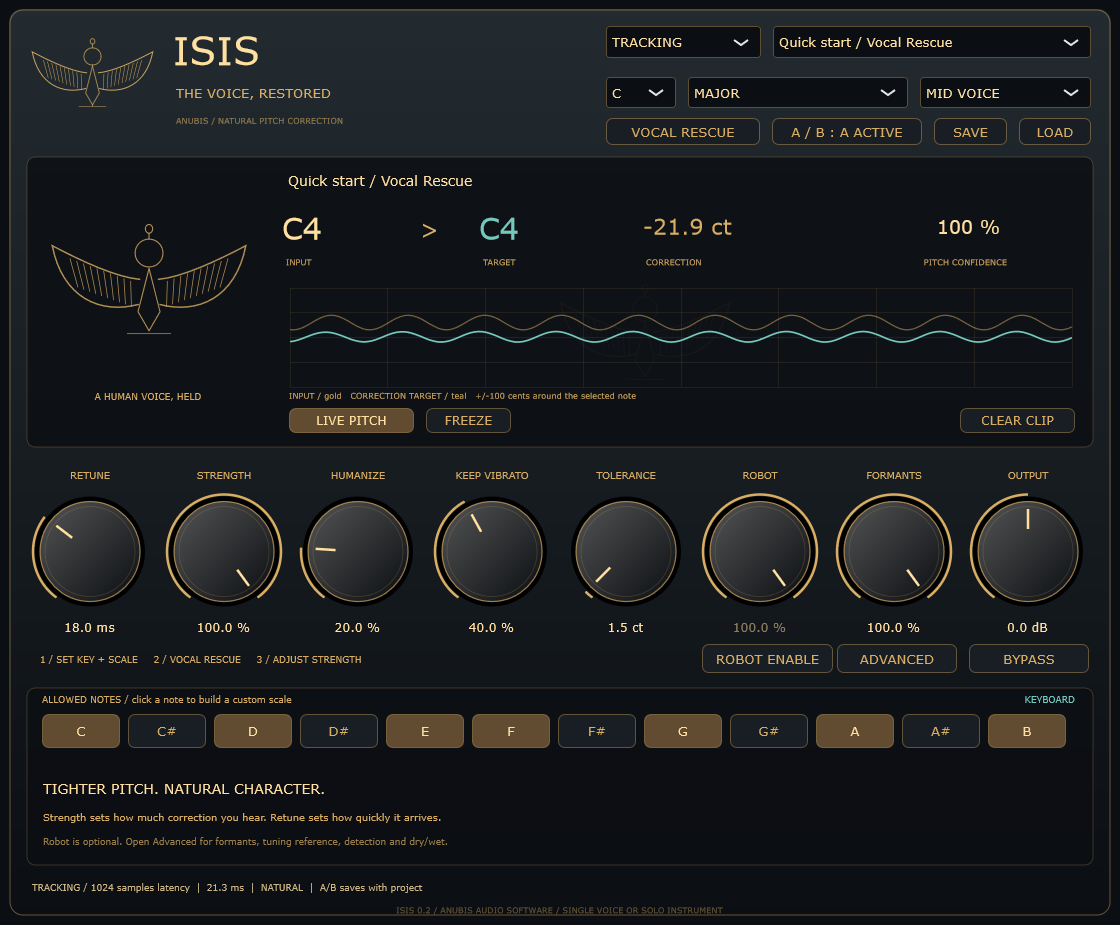
Task: Enable LIVE PITCH mode
Action: click(x=351, y=421)
